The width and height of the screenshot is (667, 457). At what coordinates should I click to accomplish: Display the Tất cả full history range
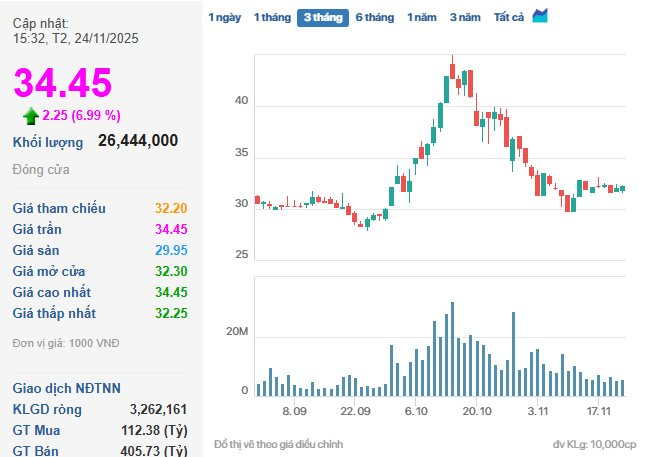[x=509, y=17]
